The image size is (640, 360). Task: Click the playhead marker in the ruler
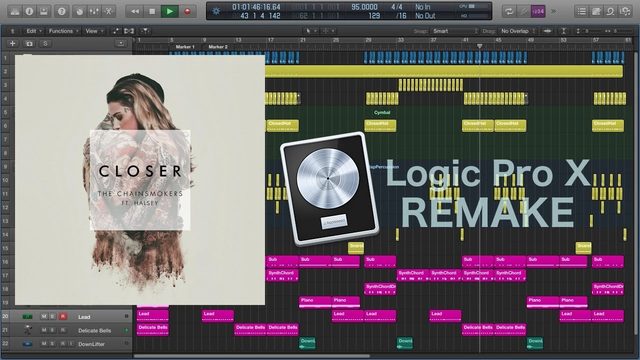(x=480, y=46)
